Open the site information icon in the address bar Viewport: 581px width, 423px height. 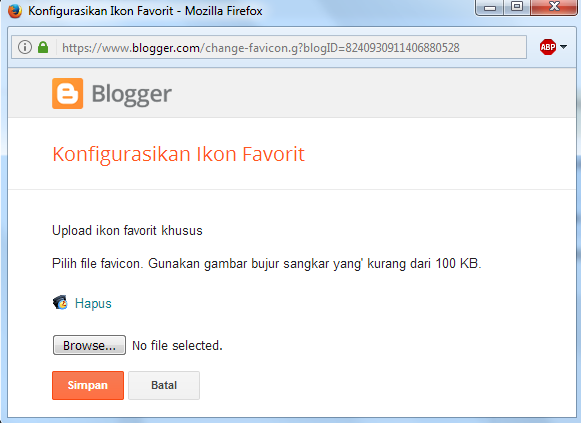(x=25, y=47)
